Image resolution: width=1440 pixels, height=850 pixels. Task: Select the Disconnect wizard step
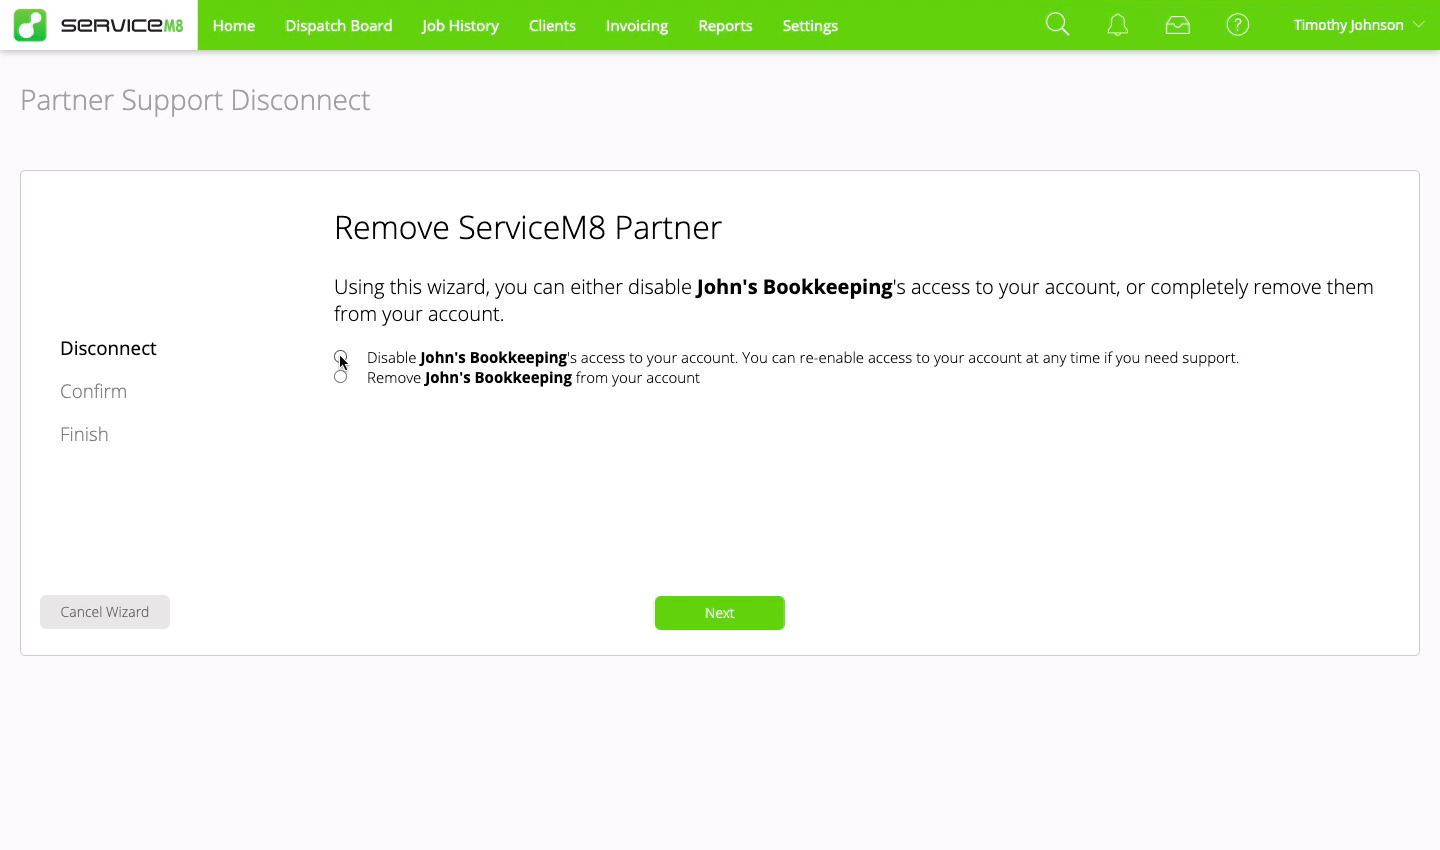(108, 348)
